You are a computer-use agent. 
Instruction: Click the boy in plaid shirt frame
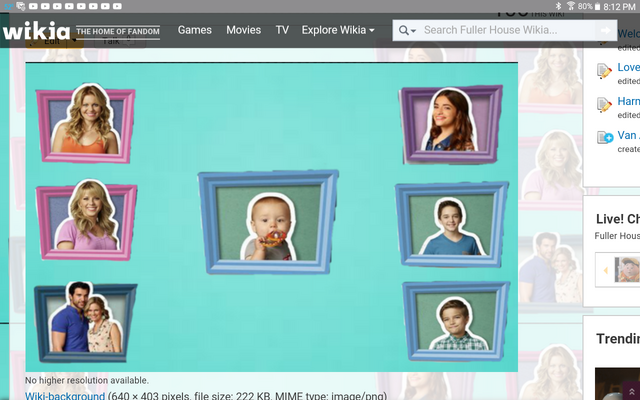click(456, 321)
